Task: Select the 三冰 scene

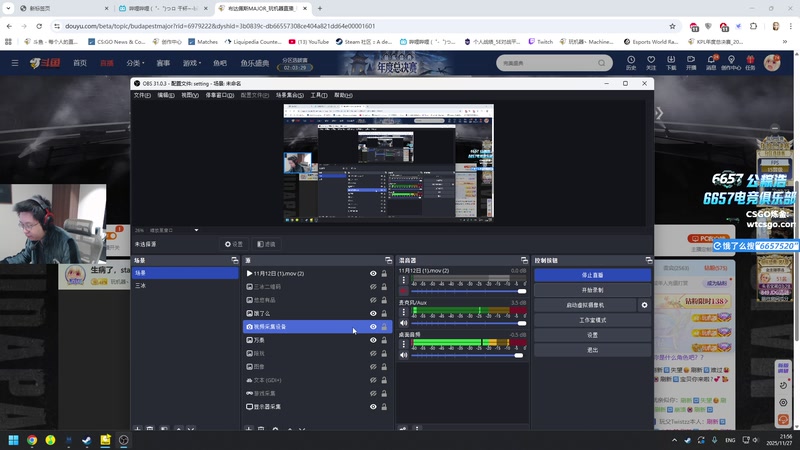Action: click(x=185, y=286)
